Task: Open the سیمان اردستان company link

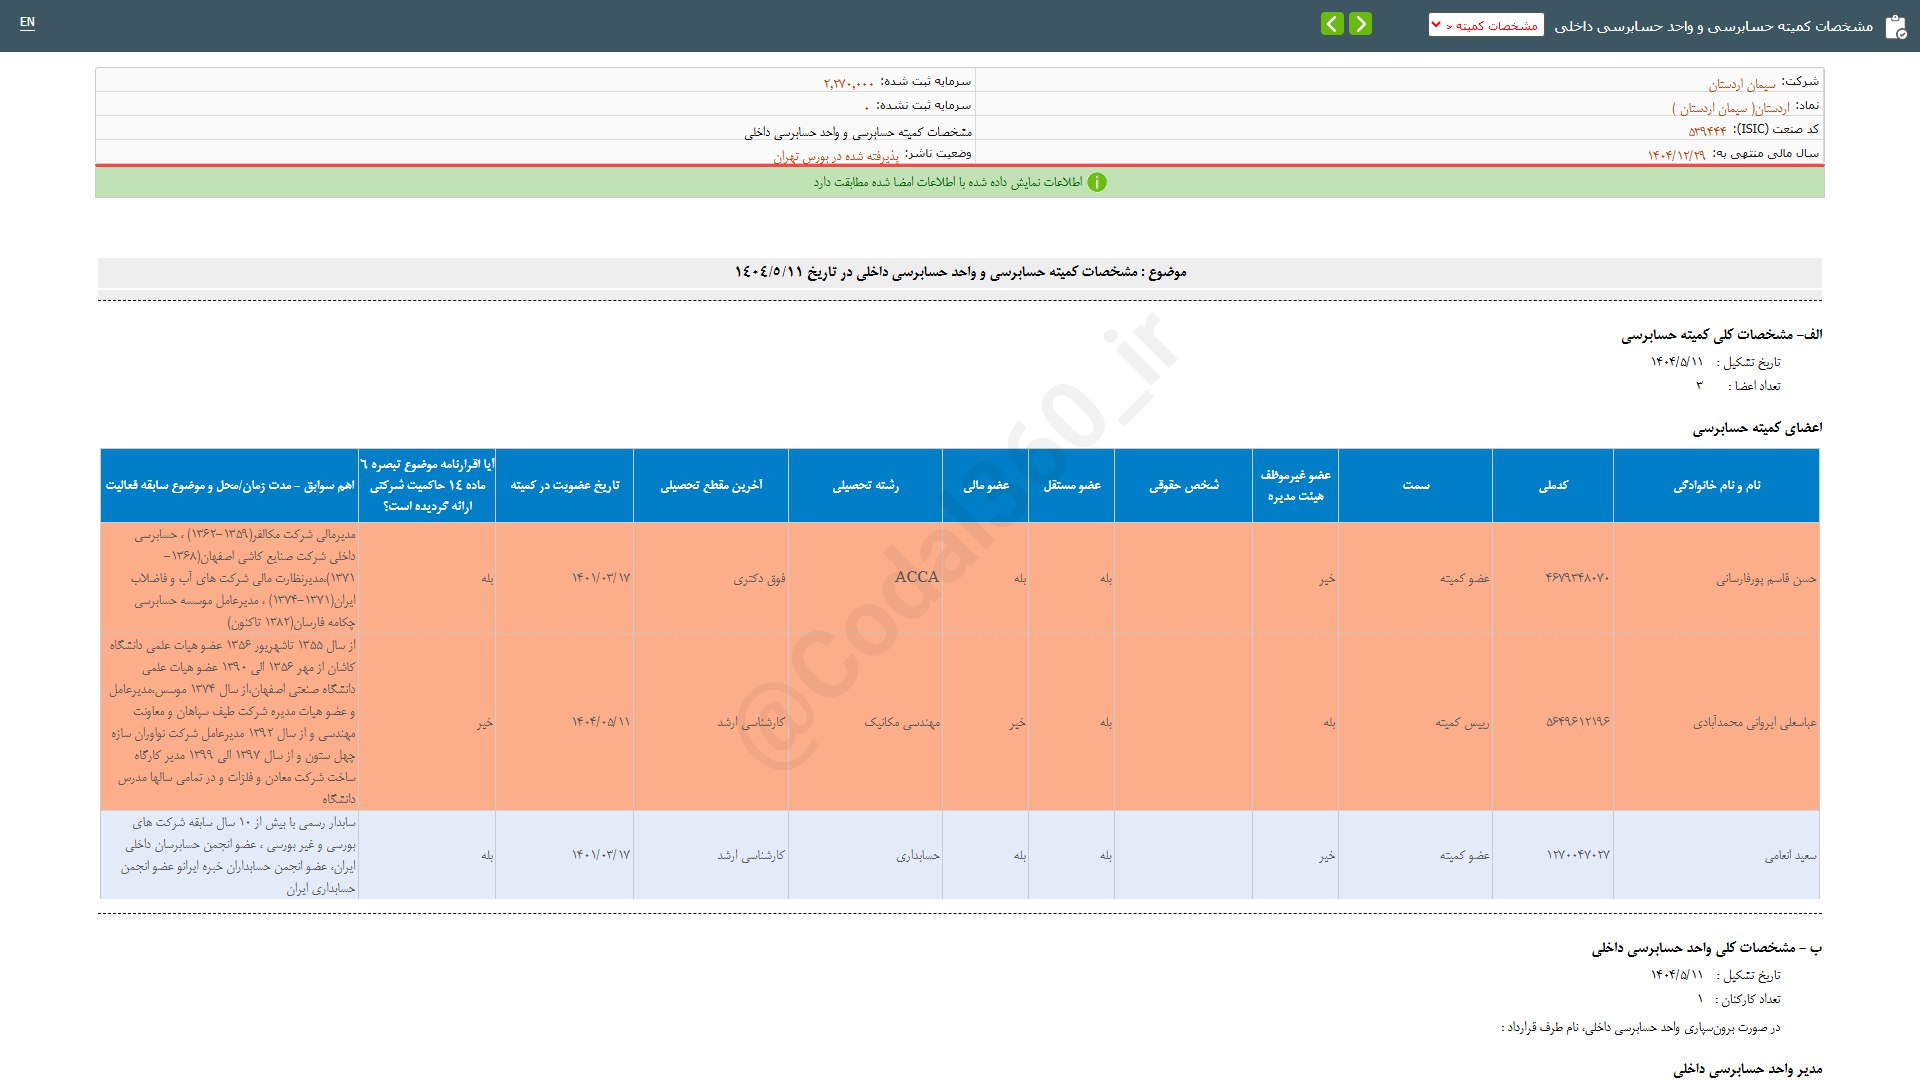Action: point(1742,84)
